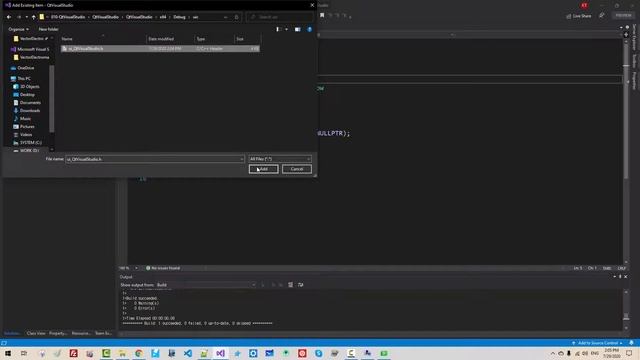Open Task View on taskbar
The width and height of the screenshot is (640, 360).
[x=24, y=353]
